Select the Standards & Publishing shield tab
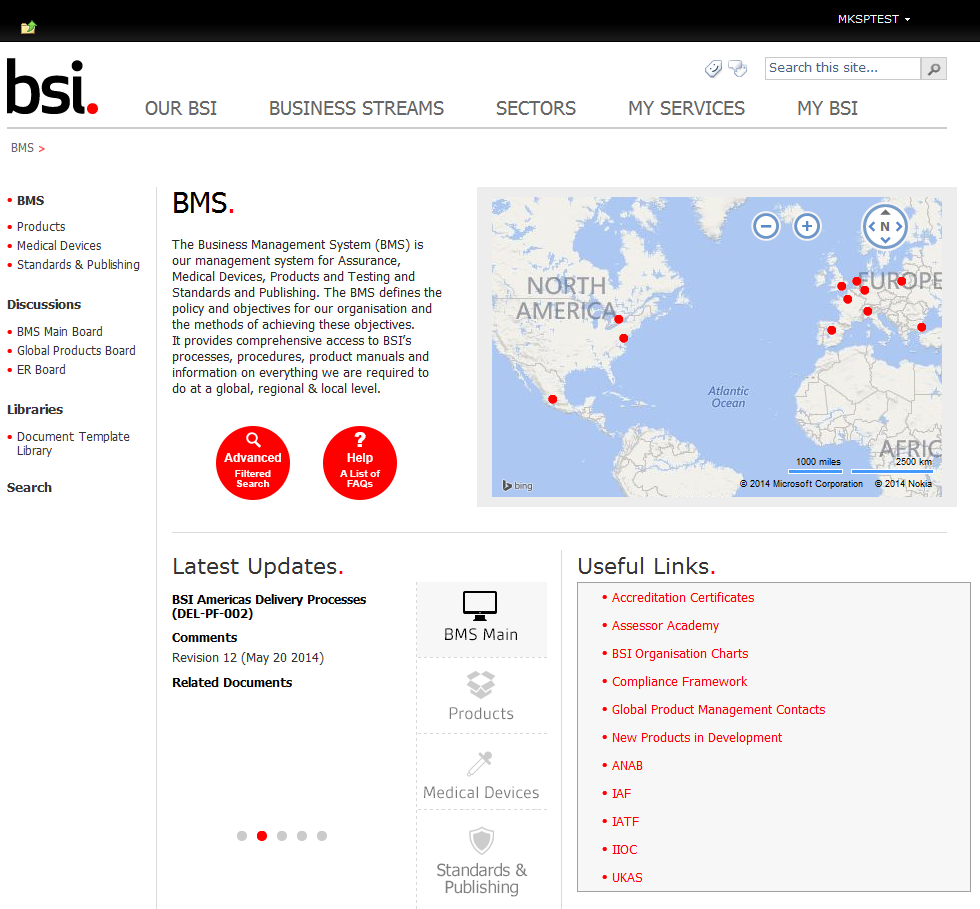The image size is (980, 909). (x=481, y=860)
